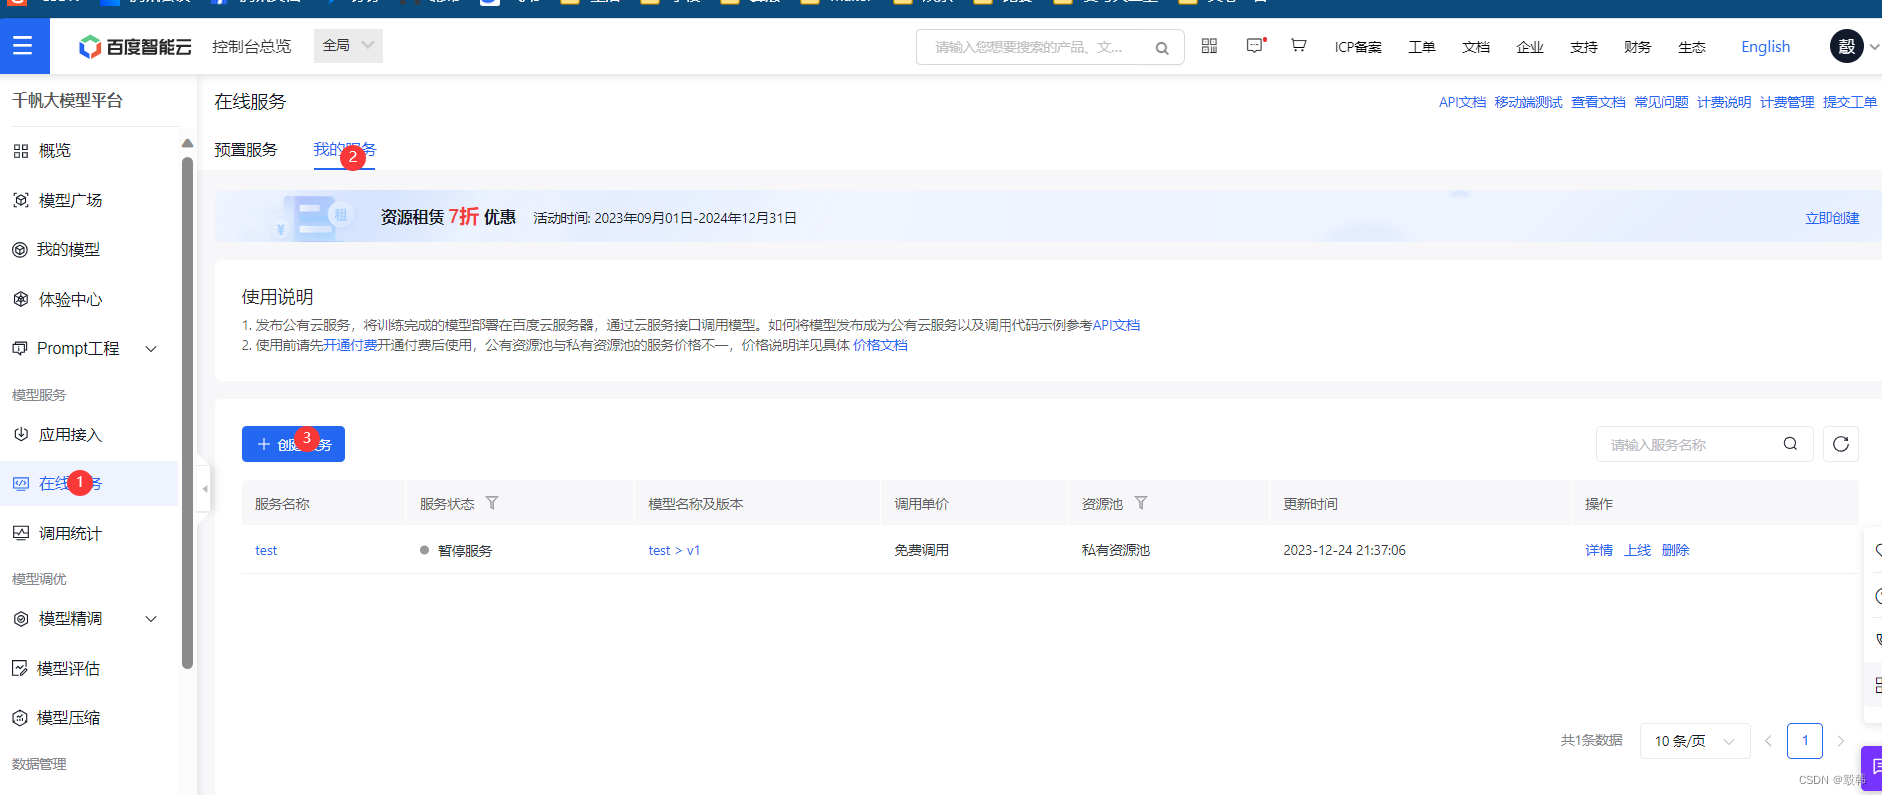Open the 财务 header menu
Image resolution: width=1882 pixels, height=795 pixels.
(x=1638, y=47)
